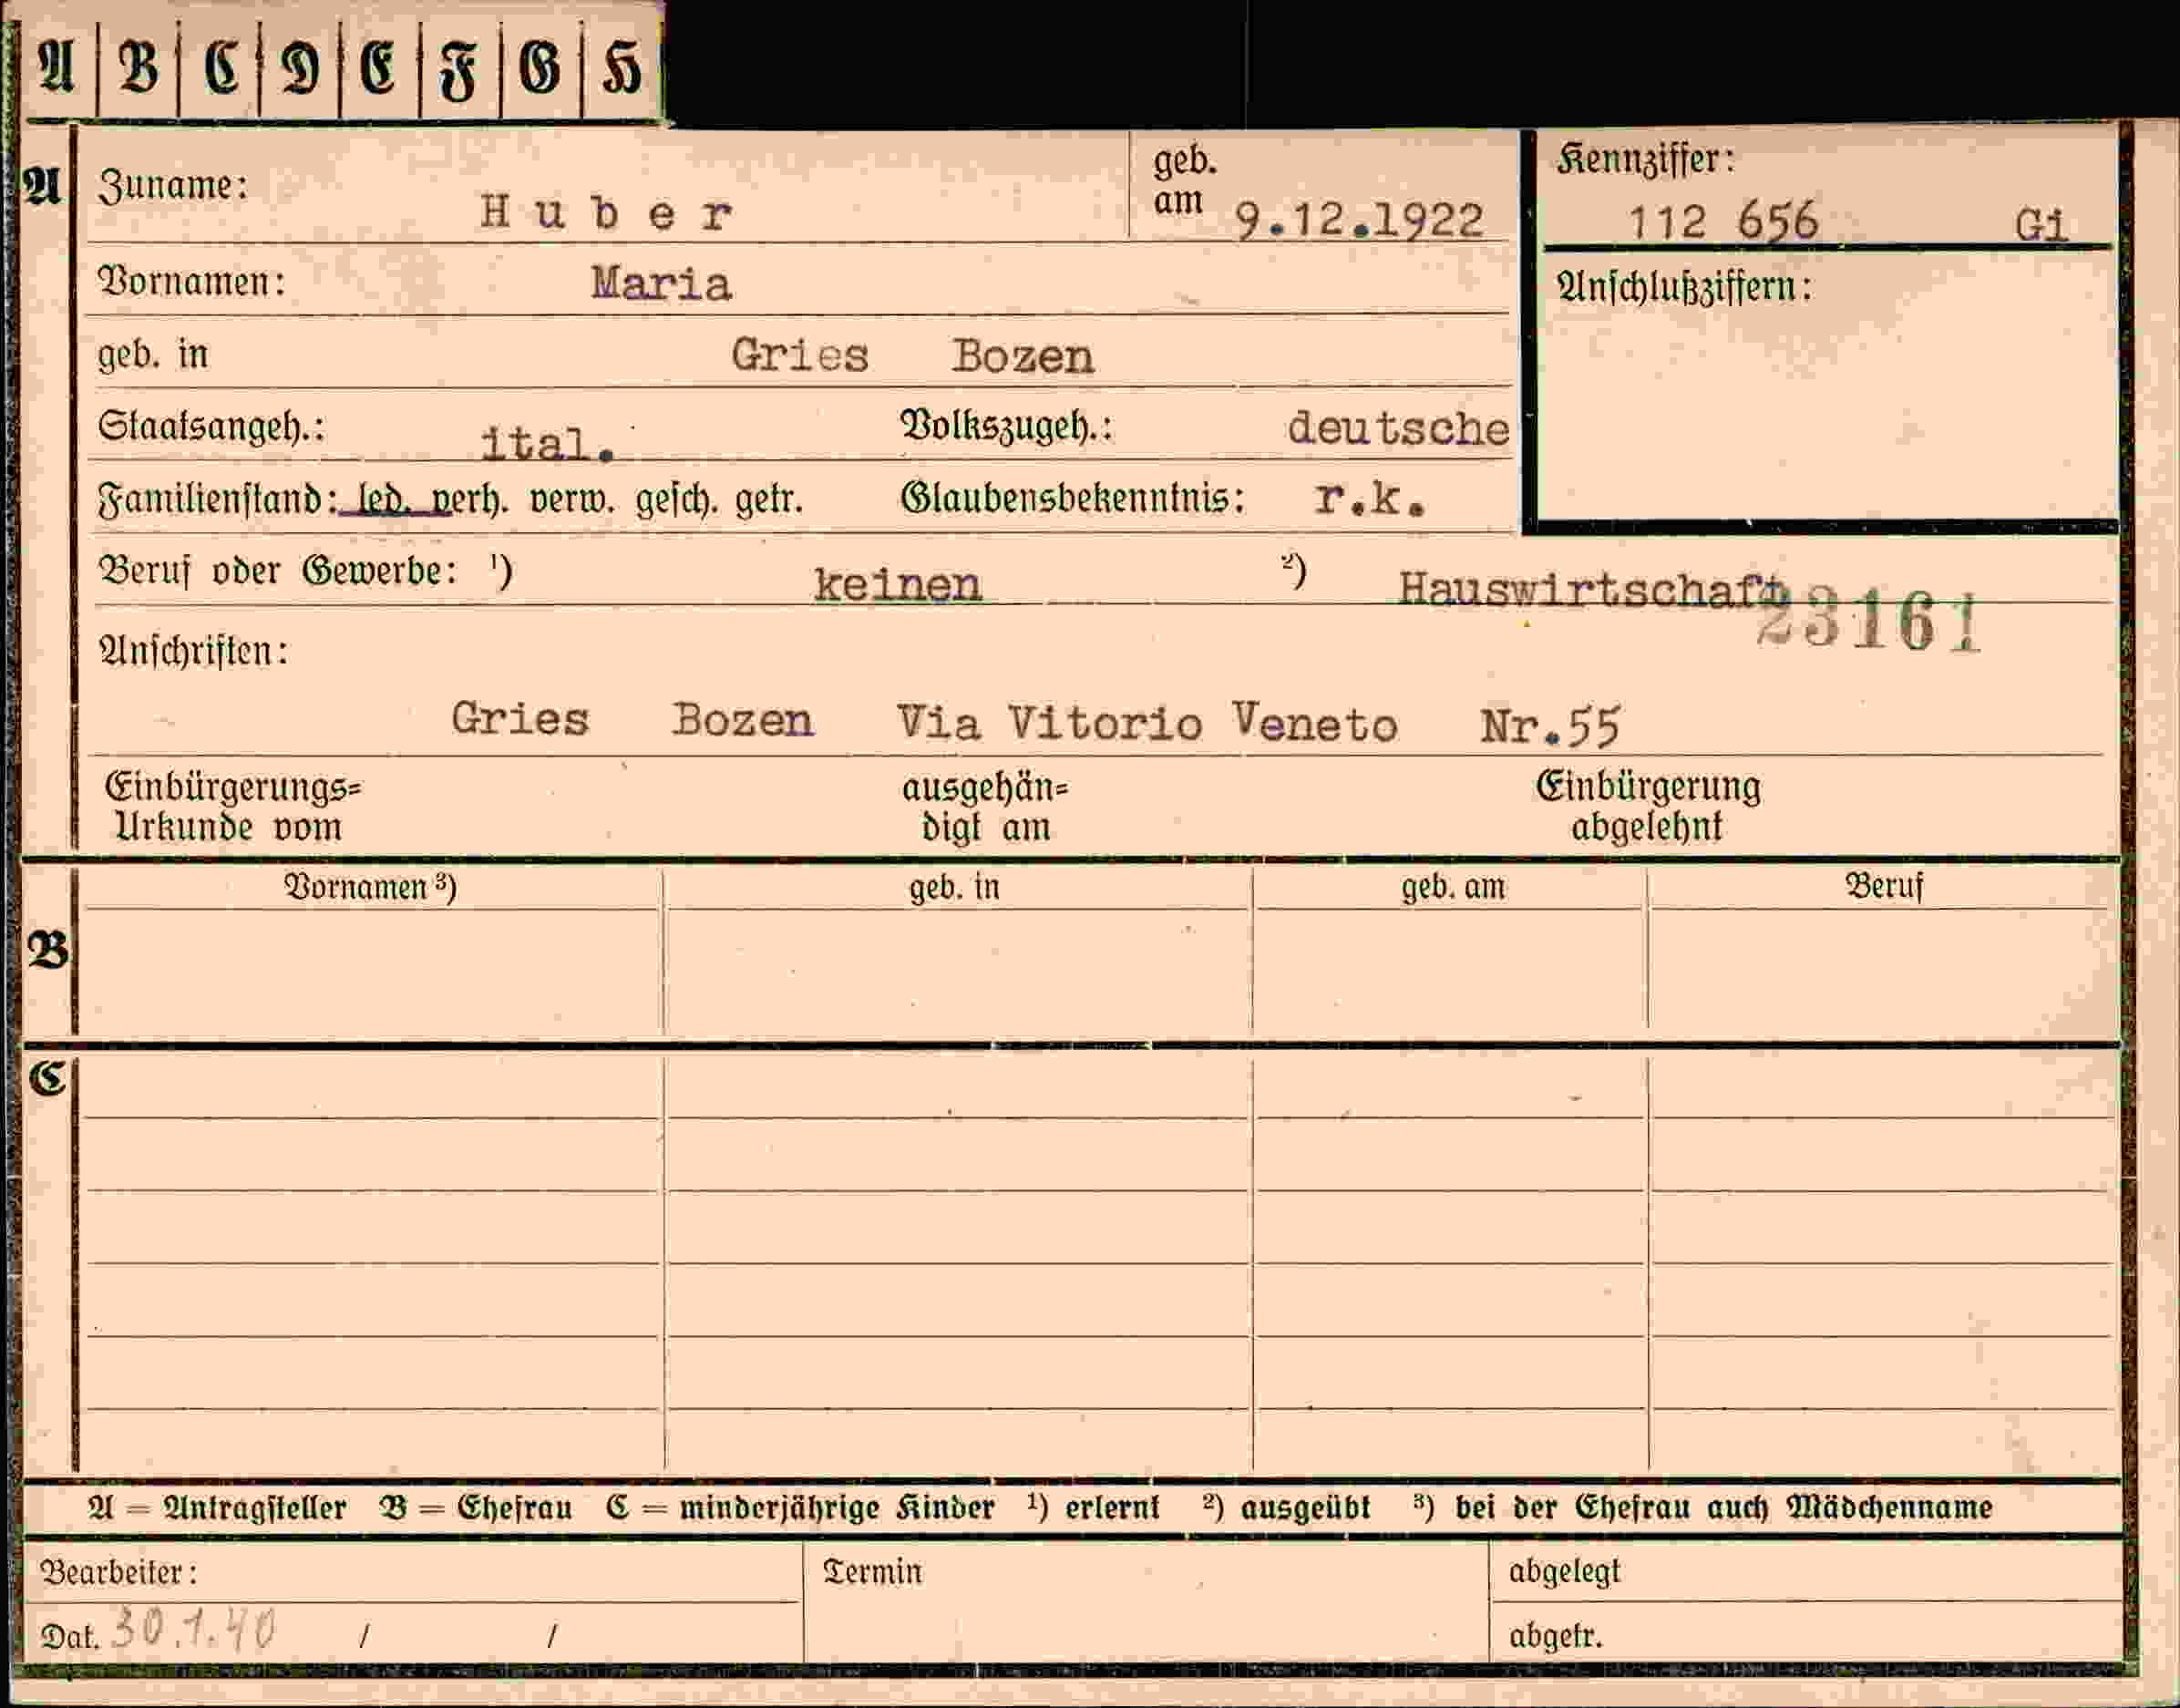Select index tab letter F
This screenshot has width=2180, height=1708.
point(459,70)
